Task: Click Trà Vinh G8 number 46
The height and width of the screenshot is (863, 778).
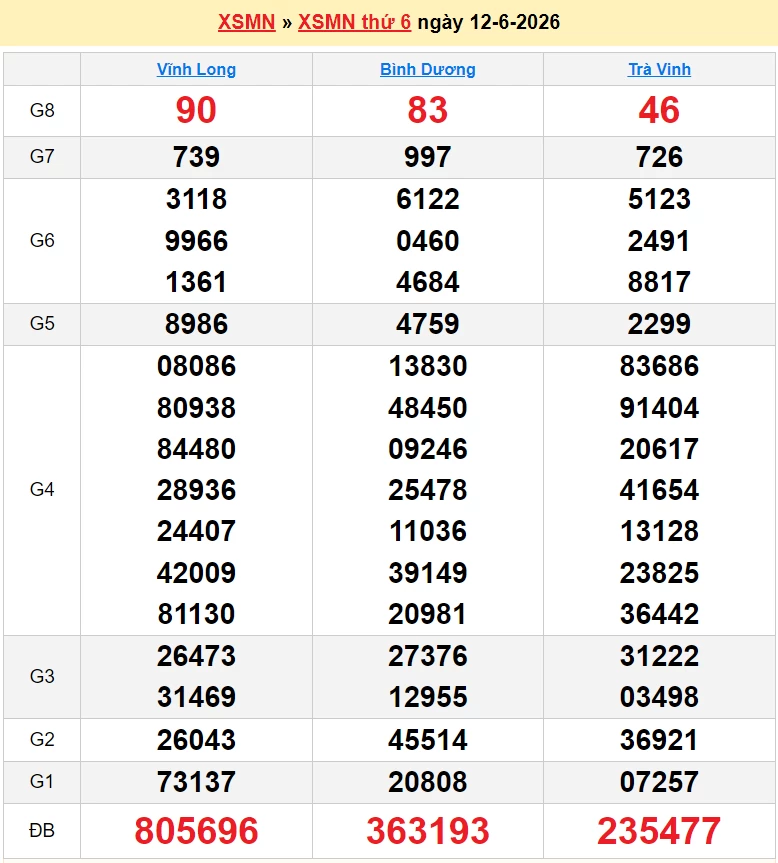Action: pyautogui.click(x=659, y=110)
